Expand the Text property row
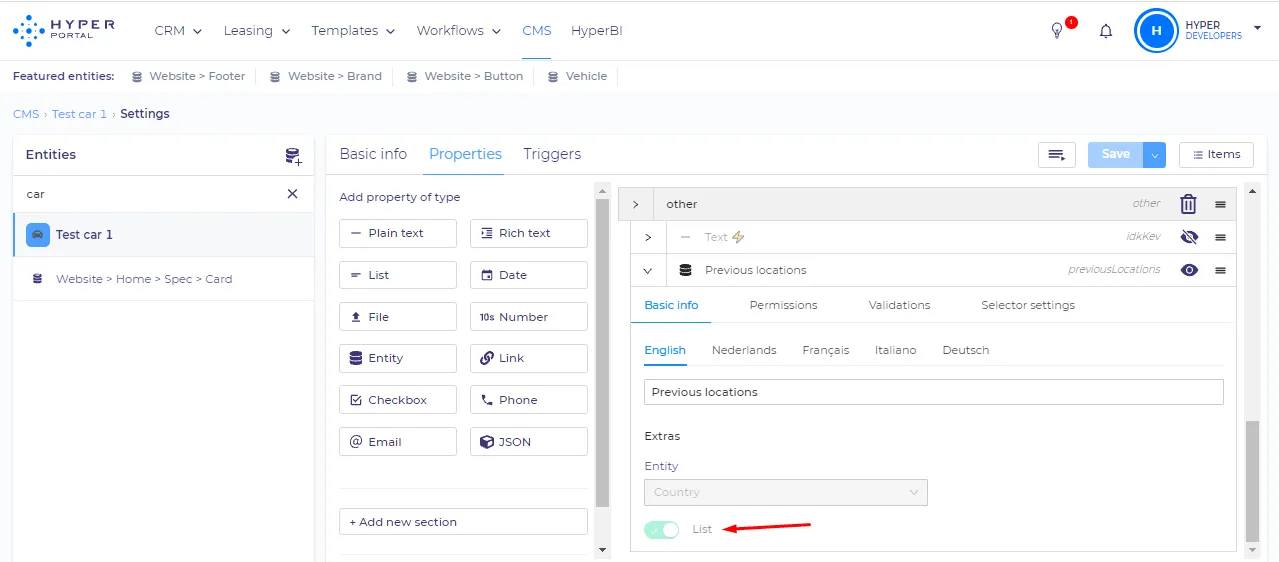This screenshot has height=562, width=1279. tap(648, 237)
